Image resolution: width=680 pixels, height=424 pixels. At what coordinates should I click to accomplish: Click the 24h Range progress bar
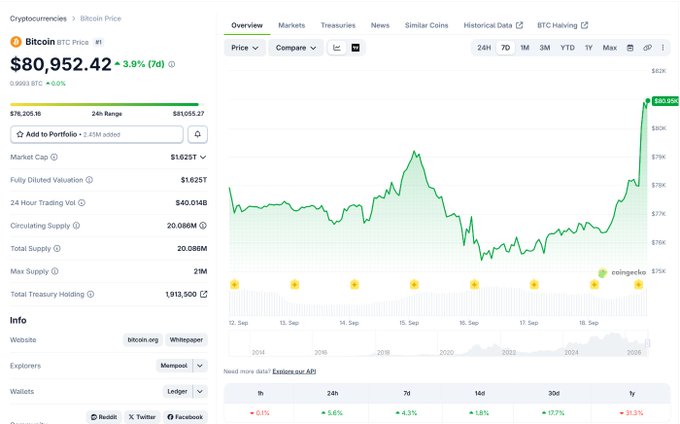click(107, 104)
